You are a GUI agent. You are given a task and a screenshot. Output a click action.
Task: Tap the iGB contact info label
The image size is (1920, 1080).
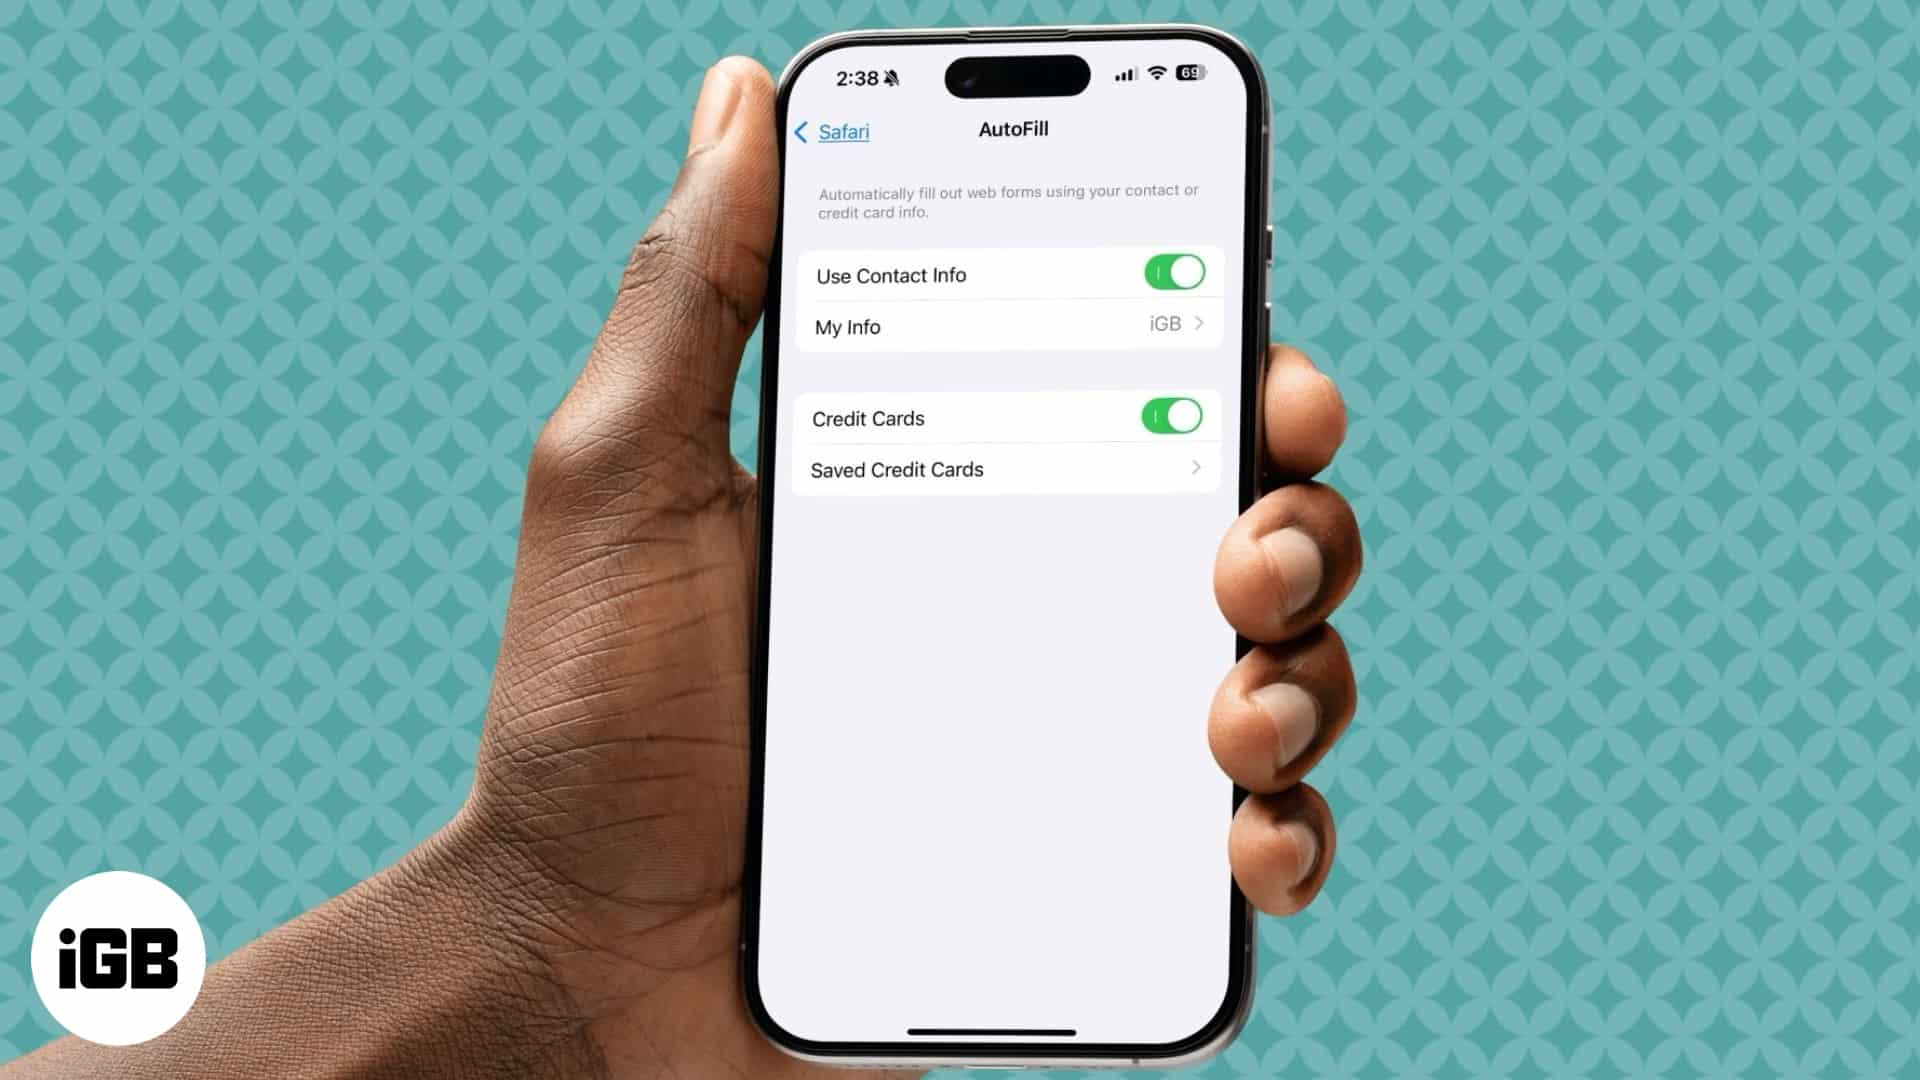(1164, 324)
